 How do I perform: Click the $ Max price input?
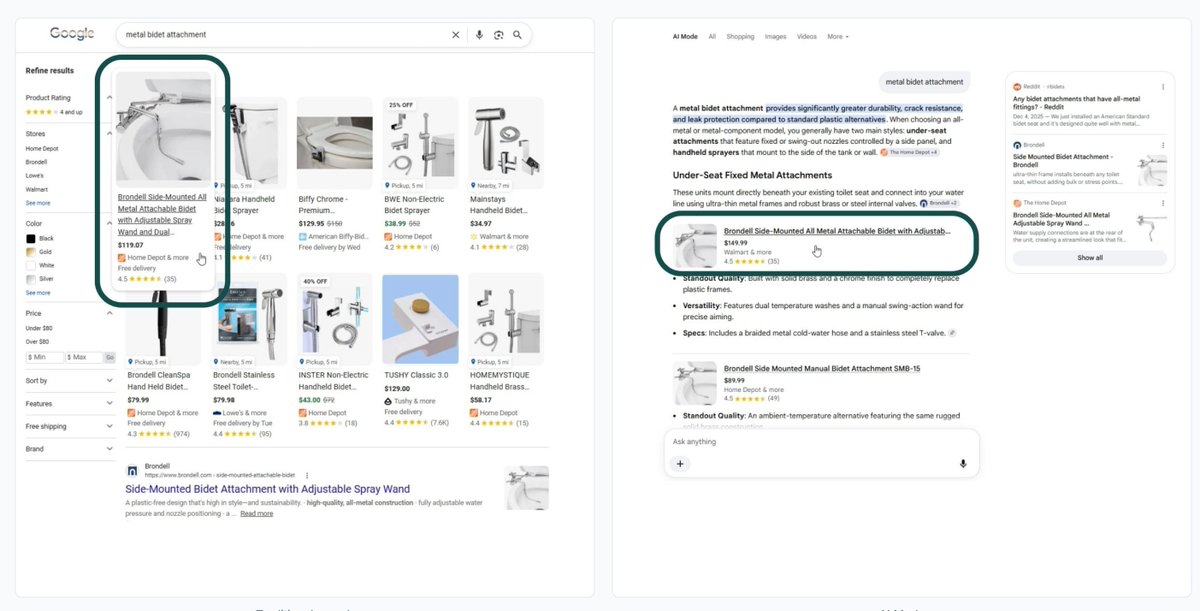click(84, 357)
